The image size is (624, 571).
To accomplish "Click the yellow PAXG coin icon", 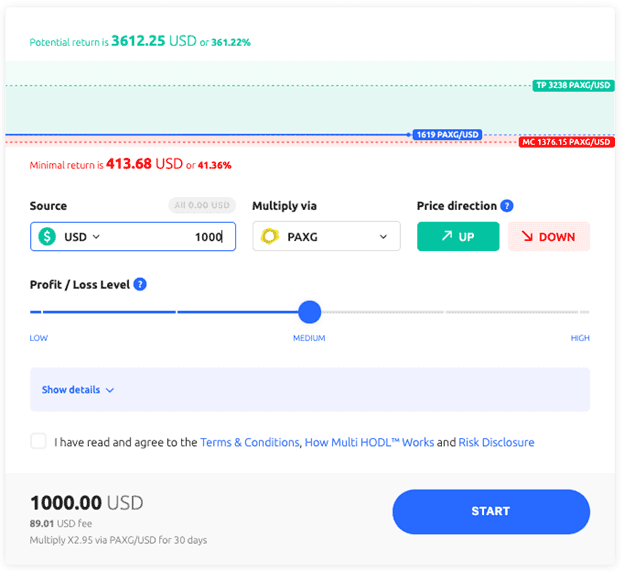I will point(270,237).
